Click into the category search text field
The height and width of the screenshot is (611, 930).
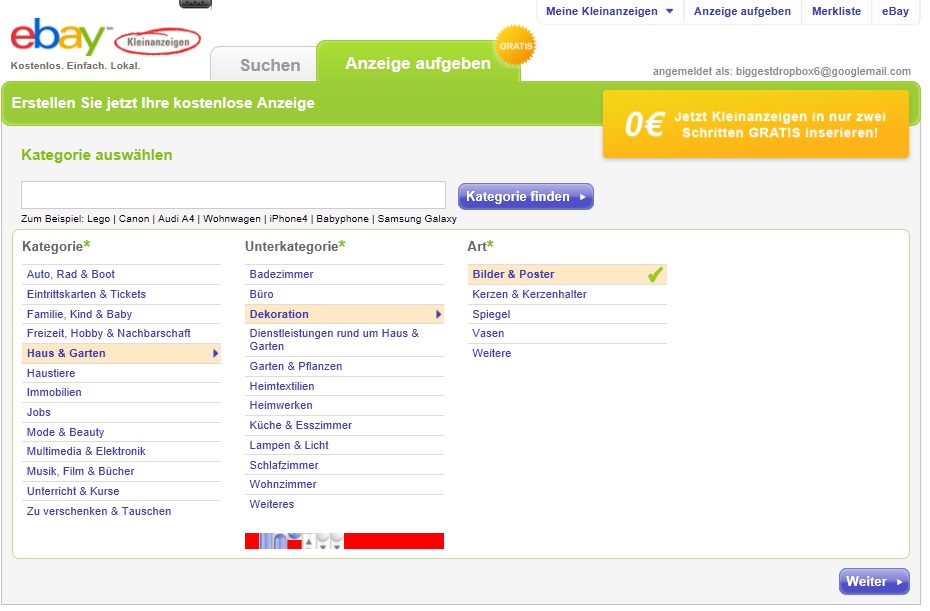233,195
